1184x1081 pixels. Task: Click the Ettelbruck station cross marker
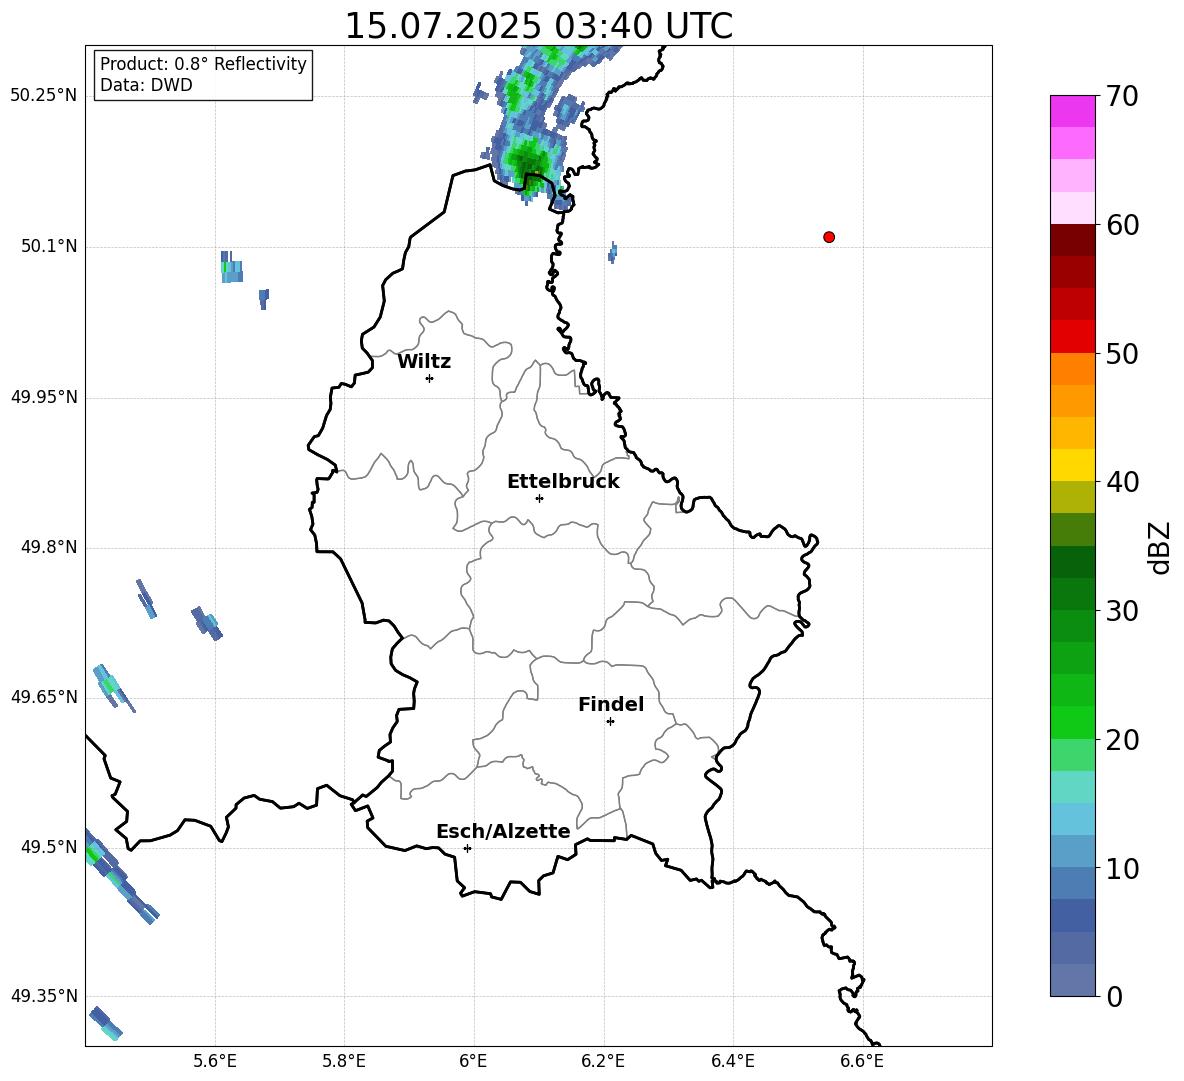coord(539,498)
